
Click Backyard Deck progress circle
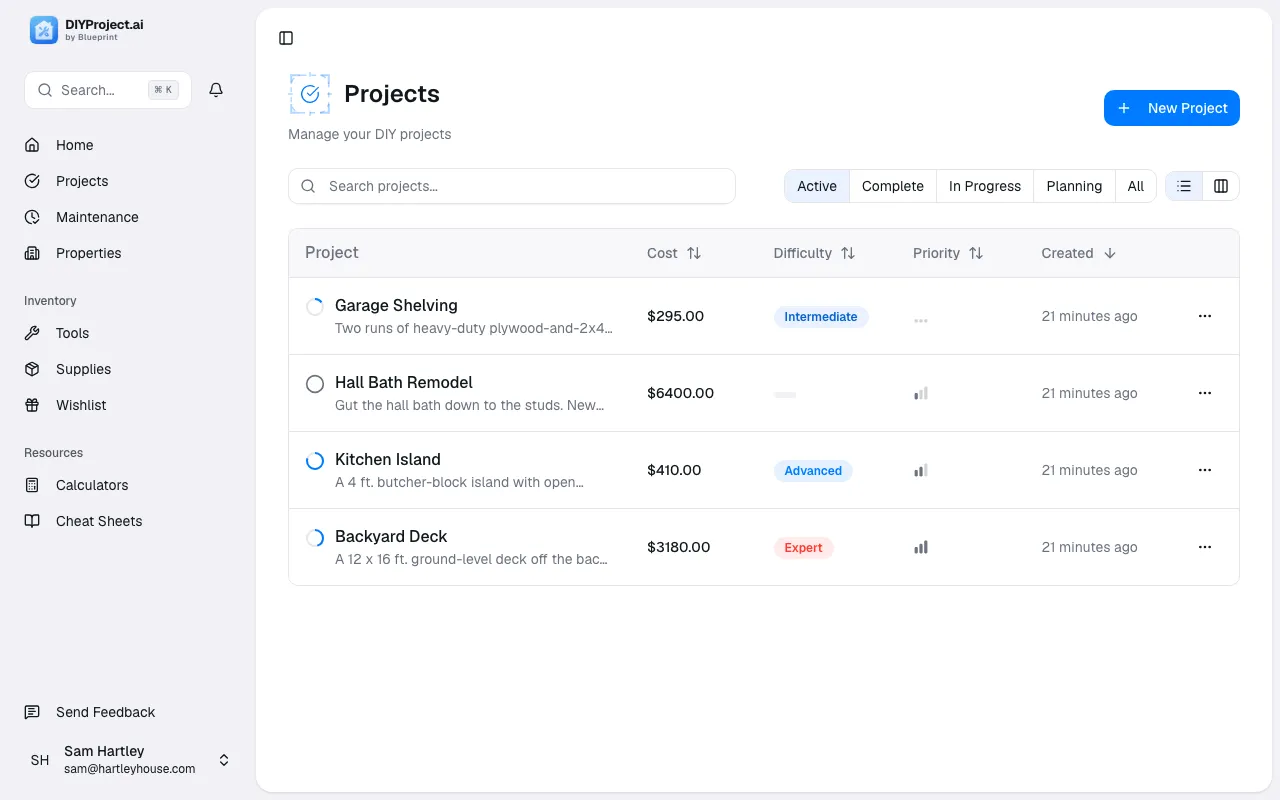[x=314, y=538]
